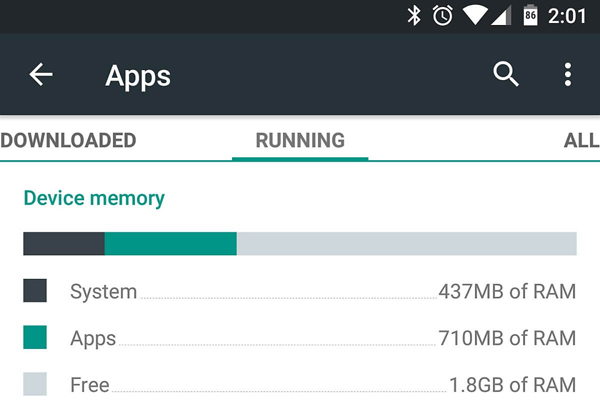Tap the back arrow icon
Image resolution: width=600 pixels, height=409 pixels.
(41, 74)
